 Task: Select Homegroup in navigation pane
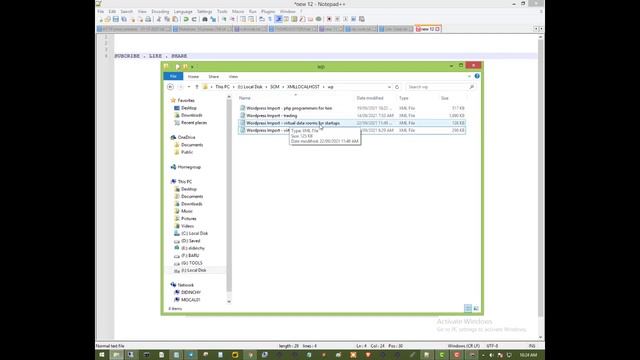[189, 167]
